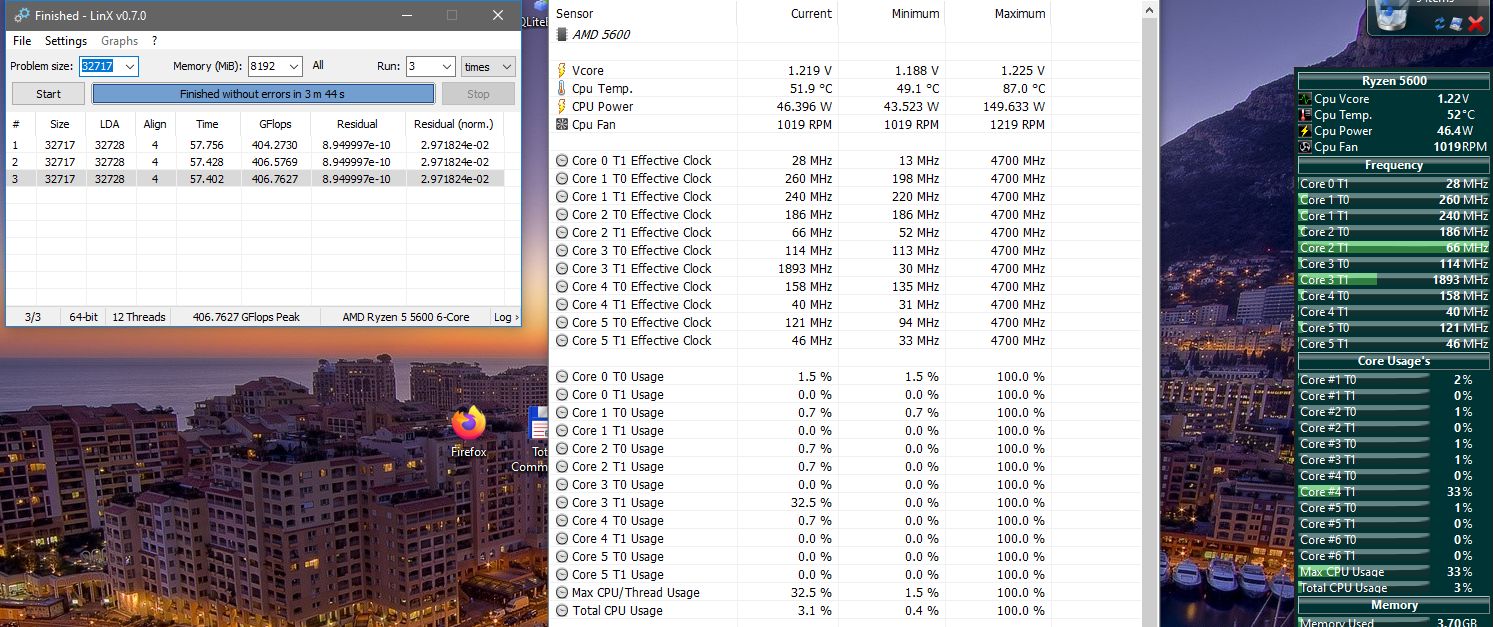
Task: Open the ? help menu in LinX
Action: [154, 41]
